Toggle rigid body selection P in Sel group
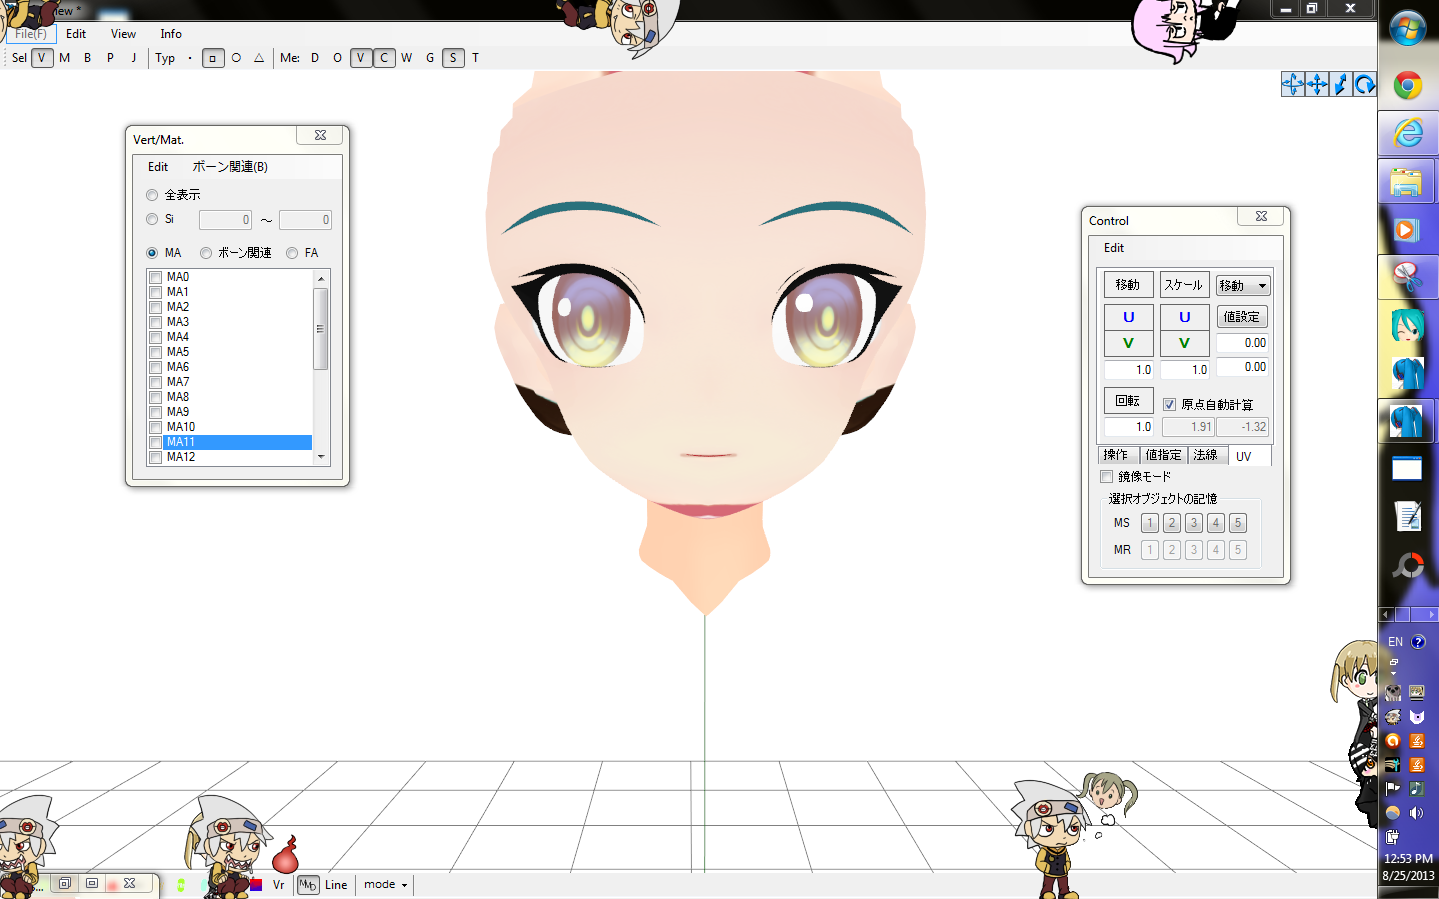1439x899 pixels. (110, 58)
